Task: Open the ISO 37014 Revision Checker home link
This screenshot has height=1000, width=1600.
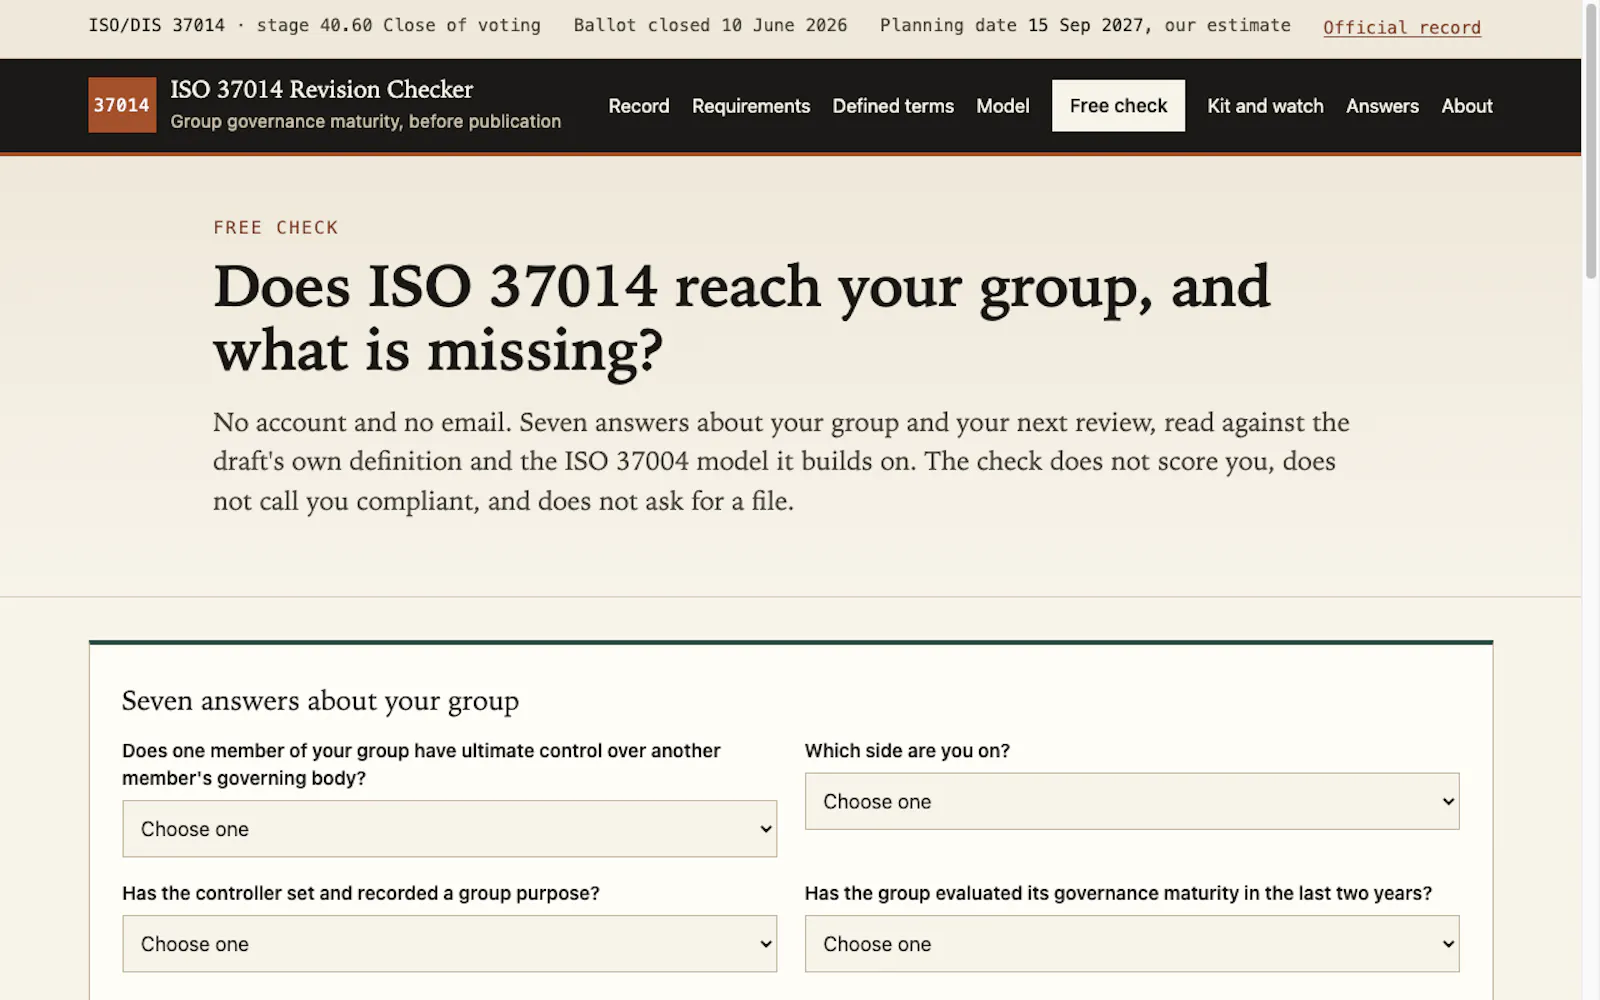Action: (325, 105)
